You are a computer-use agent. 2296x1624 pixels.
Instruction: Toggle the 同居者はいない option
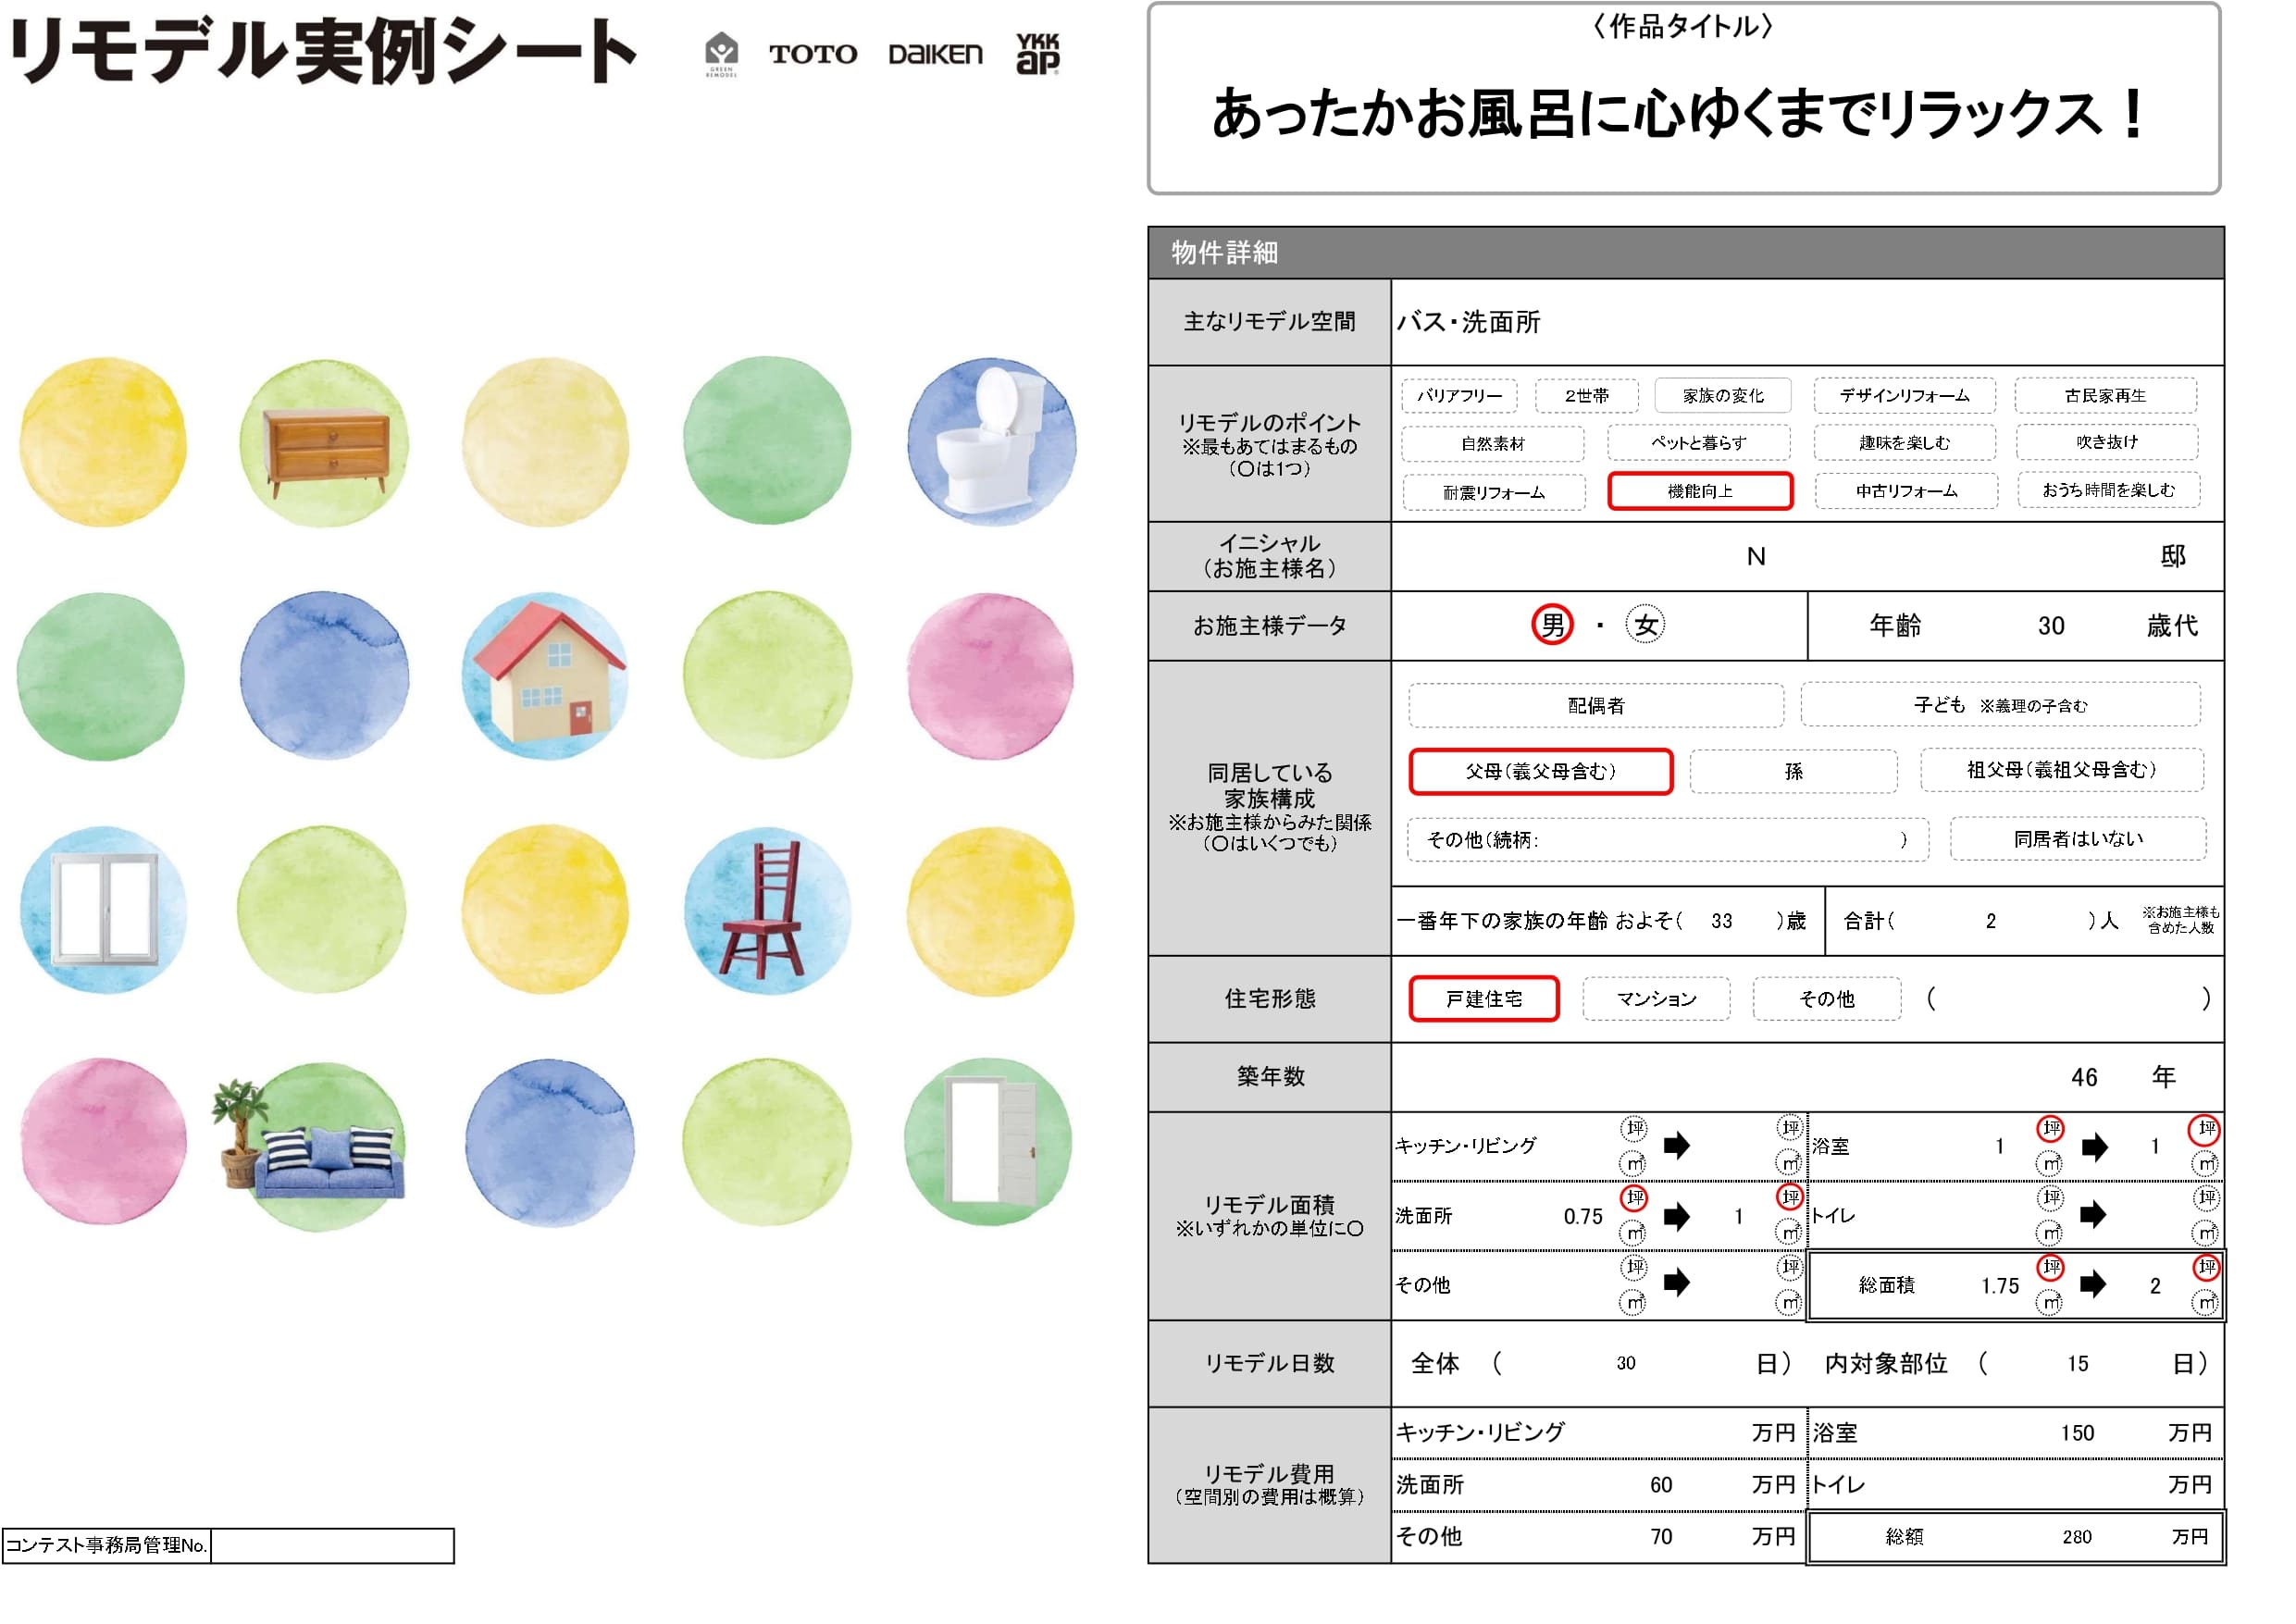[x=2078, y=839]
